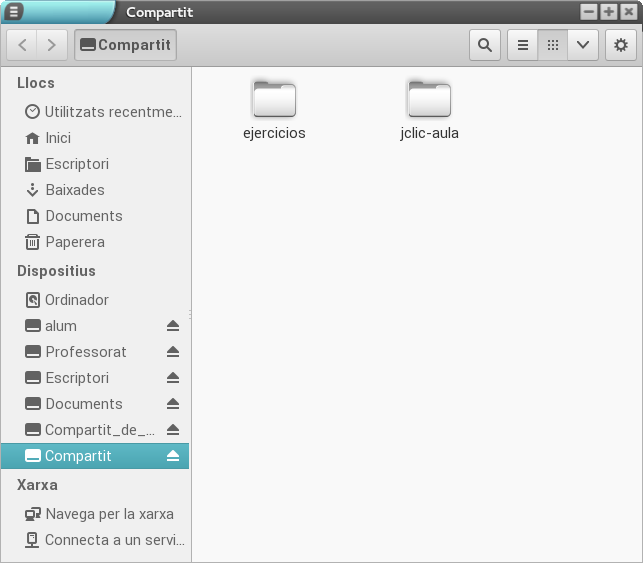This screenshot has height=563, width=643.
Task: Eject the Professorat volume
Action: [173, 352]
